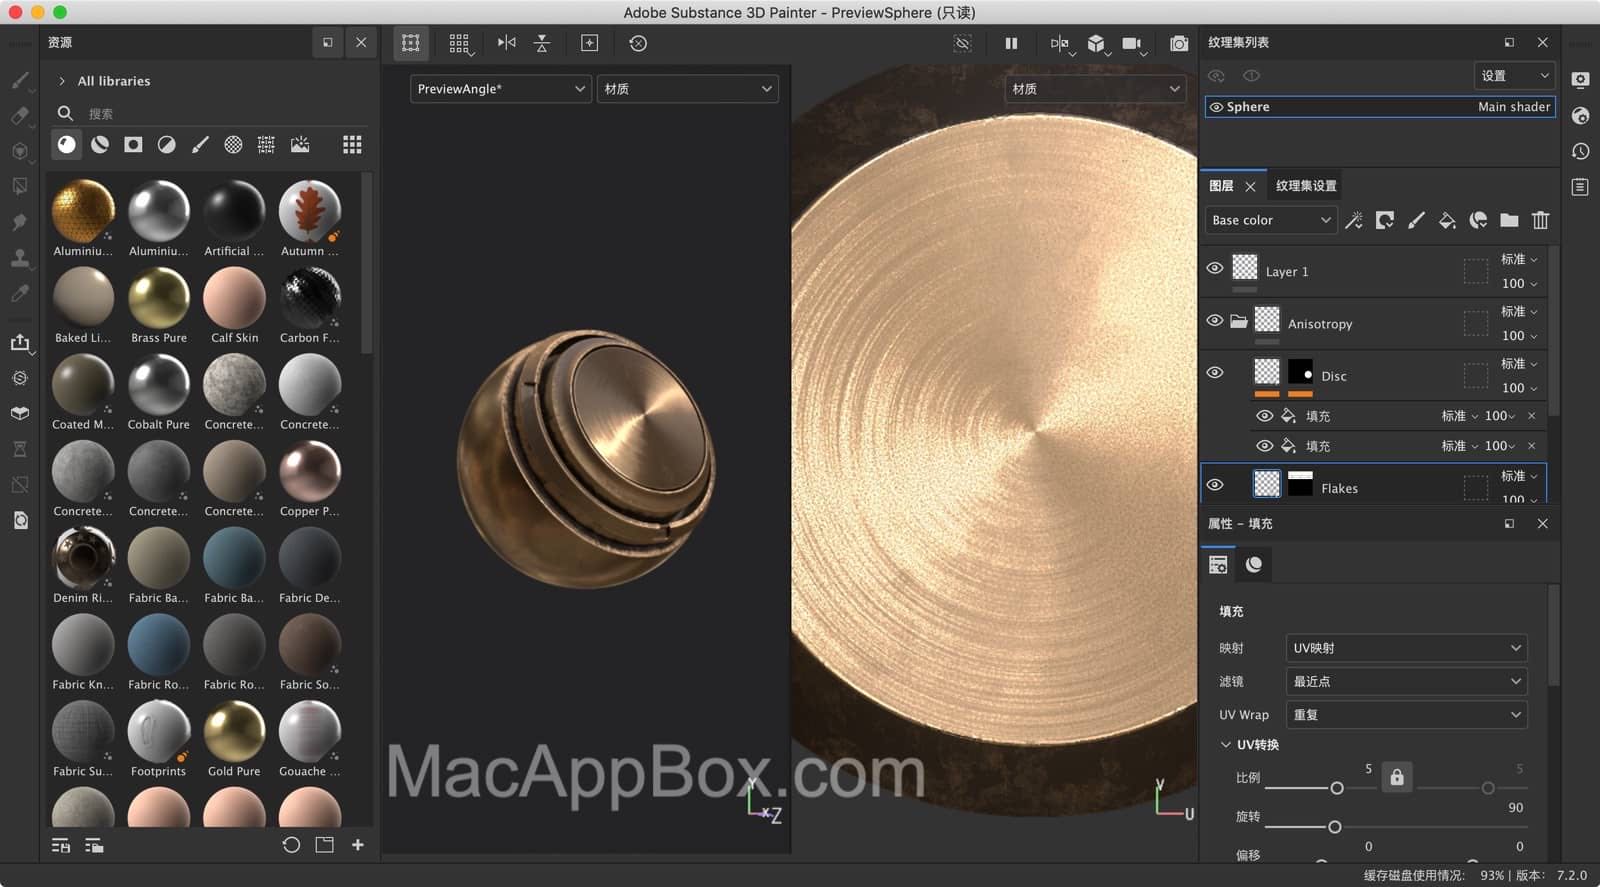
Task: Toggle visibility of first 填充 effect
Action: (x=1264, y=416)
